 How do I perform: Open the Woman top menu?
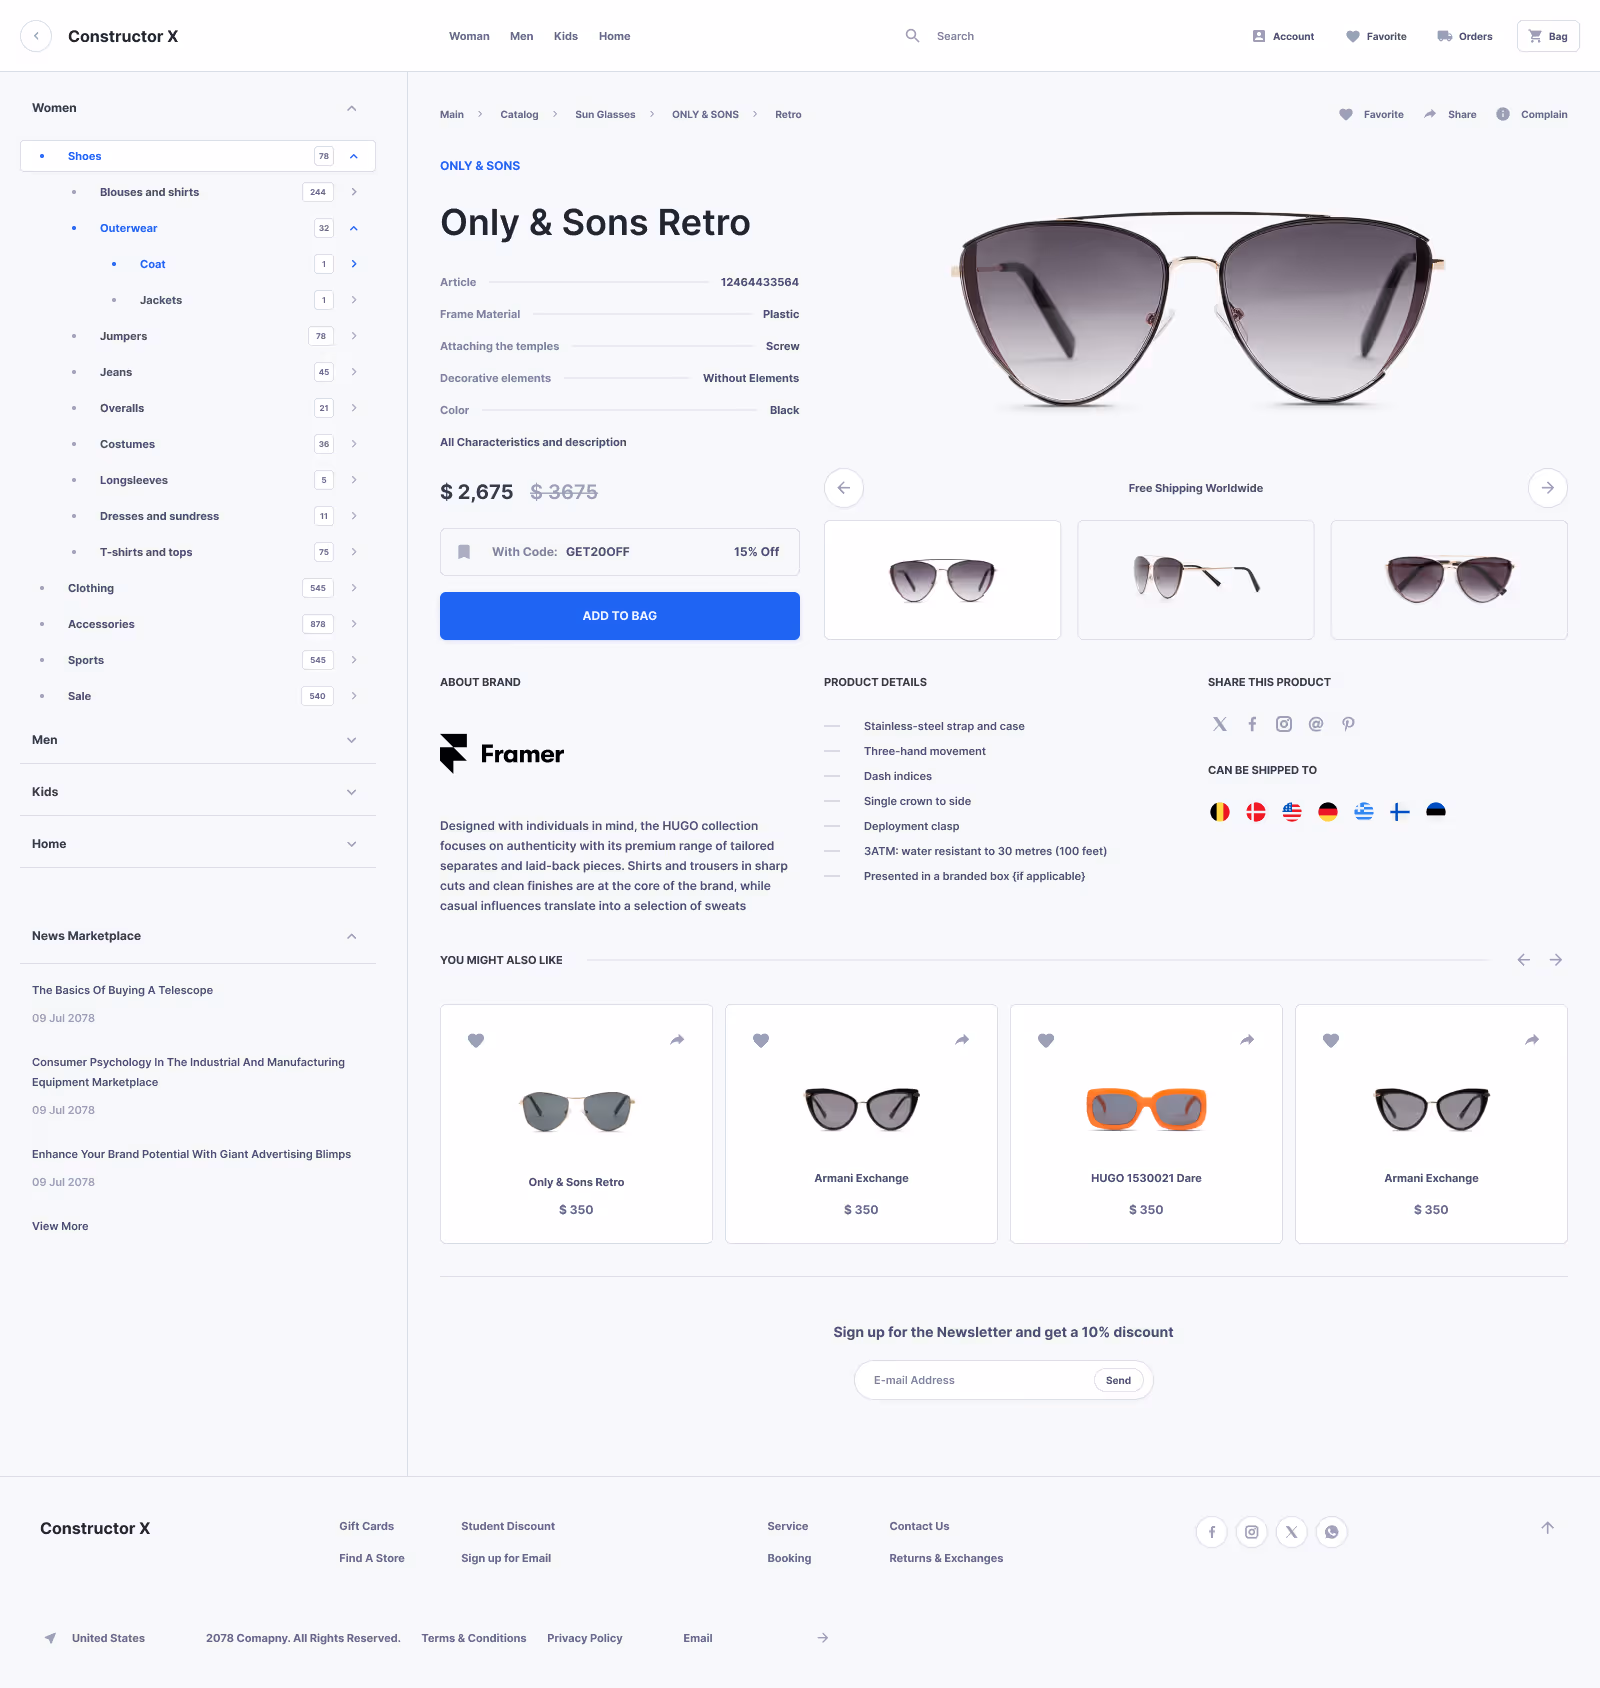pos(469,36)
